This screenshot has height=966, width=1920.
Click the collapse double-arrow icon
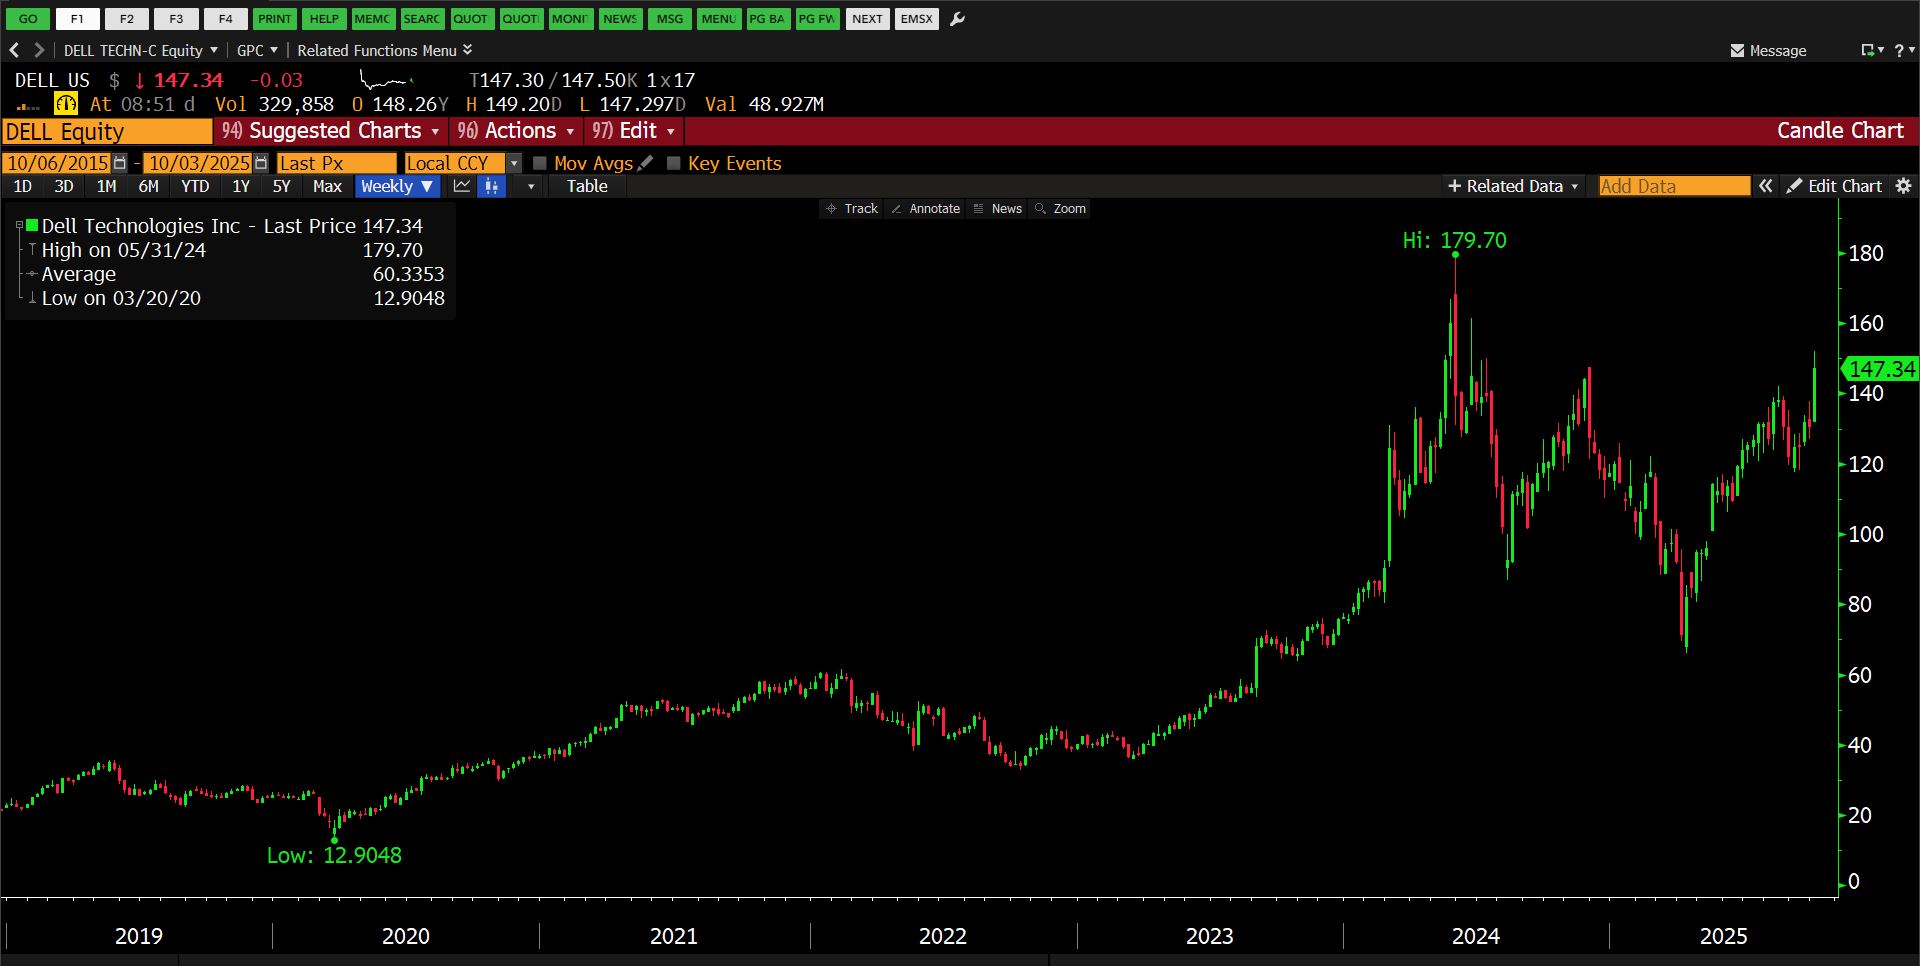(x=1766, y=186)
